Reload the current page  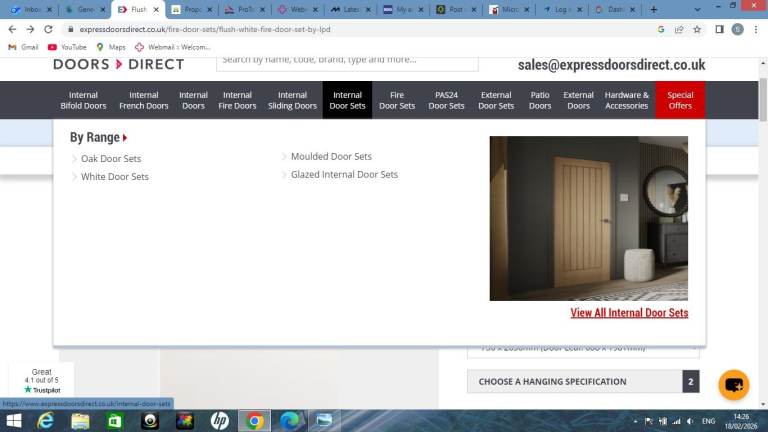coord(48,29)
